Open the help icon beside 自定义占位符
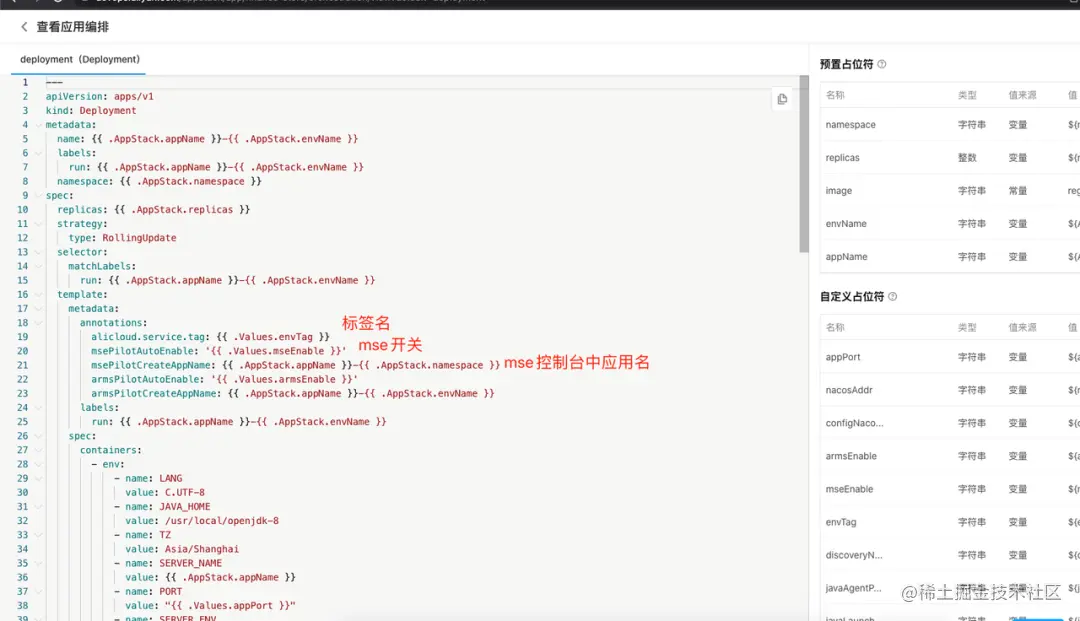 click(x=893, y=297)
